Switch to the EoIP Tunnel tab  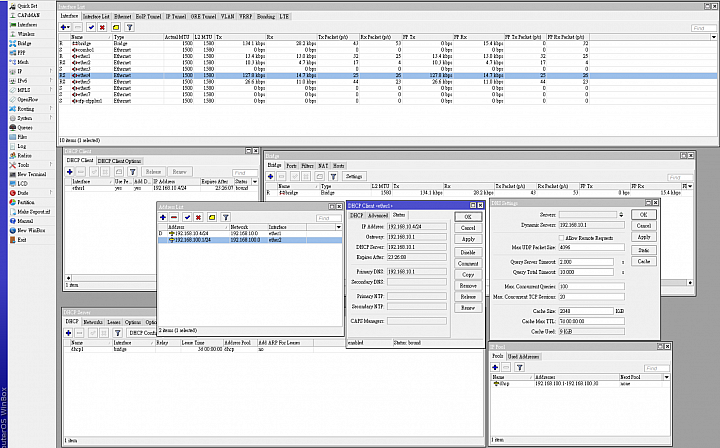tap(149, 17)
